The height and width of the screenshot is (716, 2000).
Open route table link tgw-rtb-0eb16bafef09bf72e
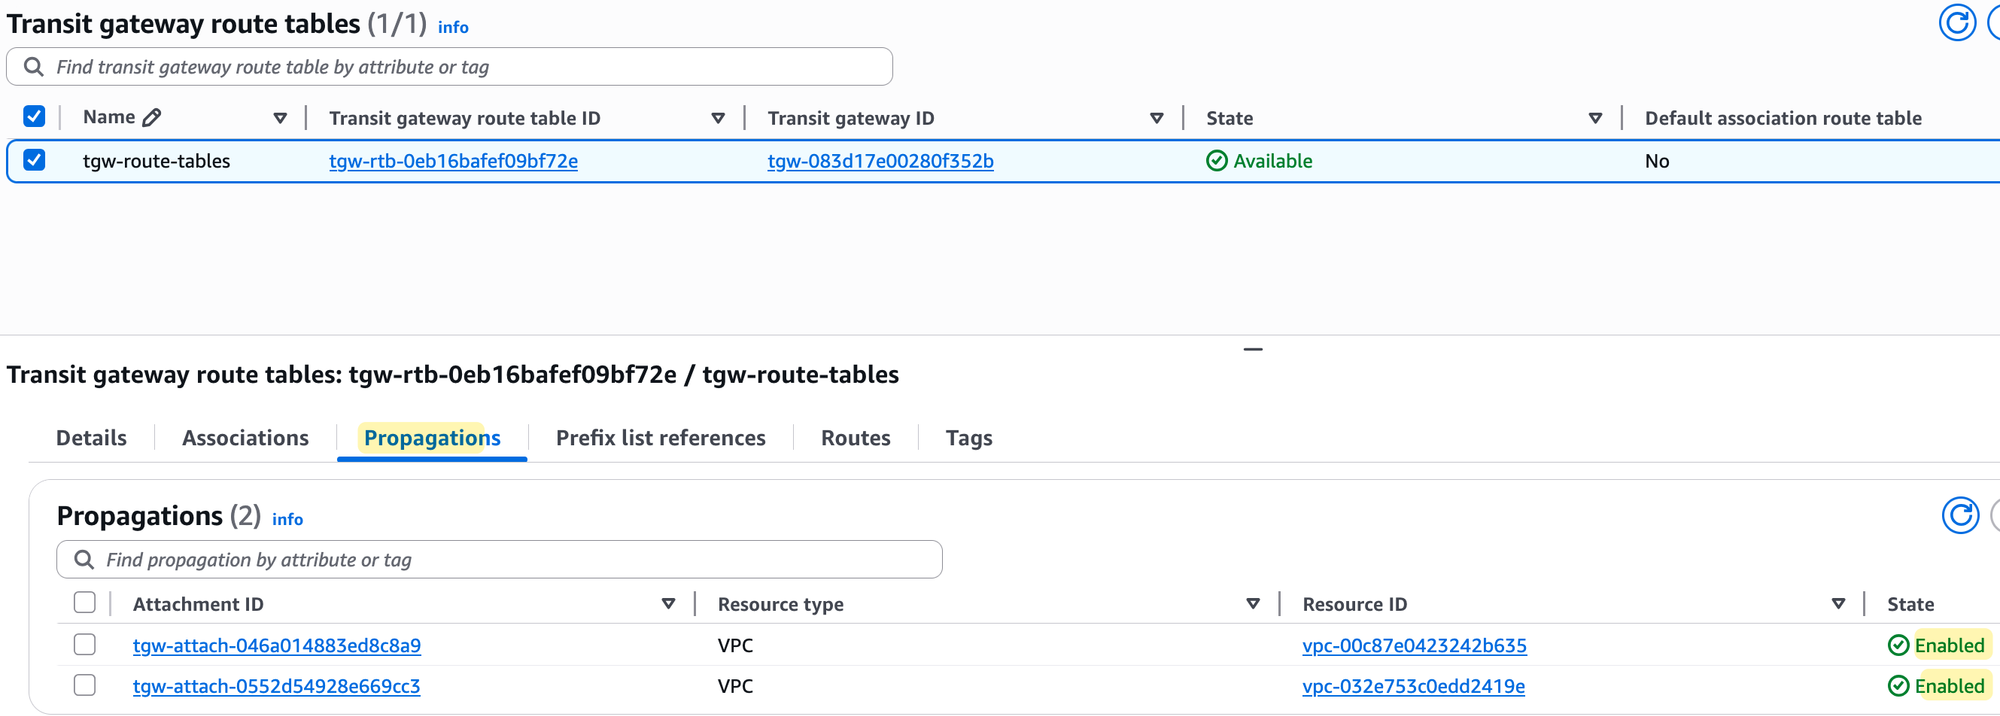453,161
